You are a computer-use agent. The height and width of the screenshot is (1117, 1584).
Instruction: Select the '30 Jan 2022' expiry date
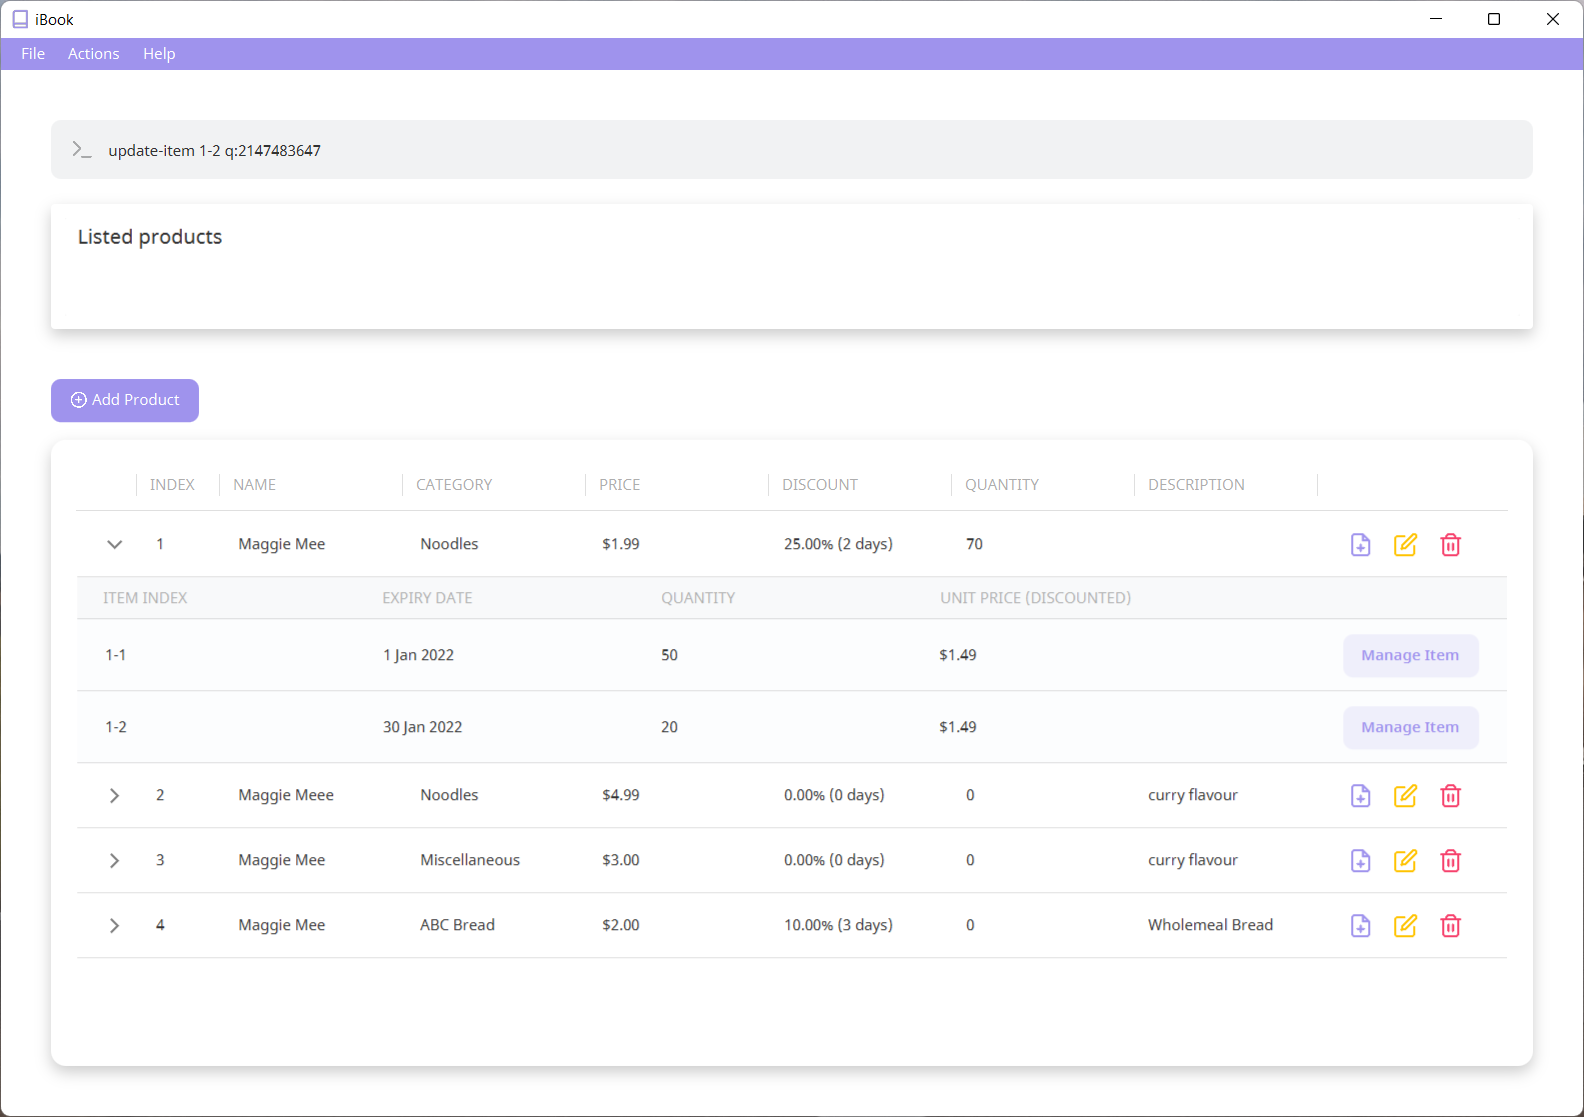point(423,727)
